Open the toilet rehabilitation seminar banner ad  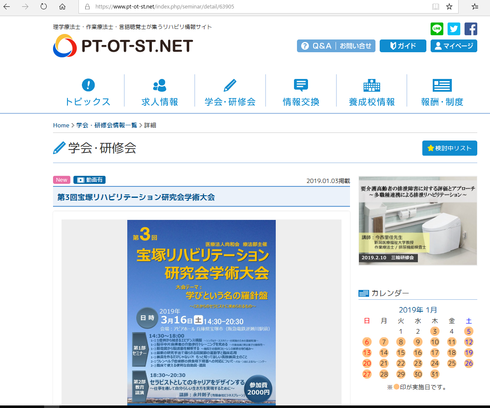(418, 221)
